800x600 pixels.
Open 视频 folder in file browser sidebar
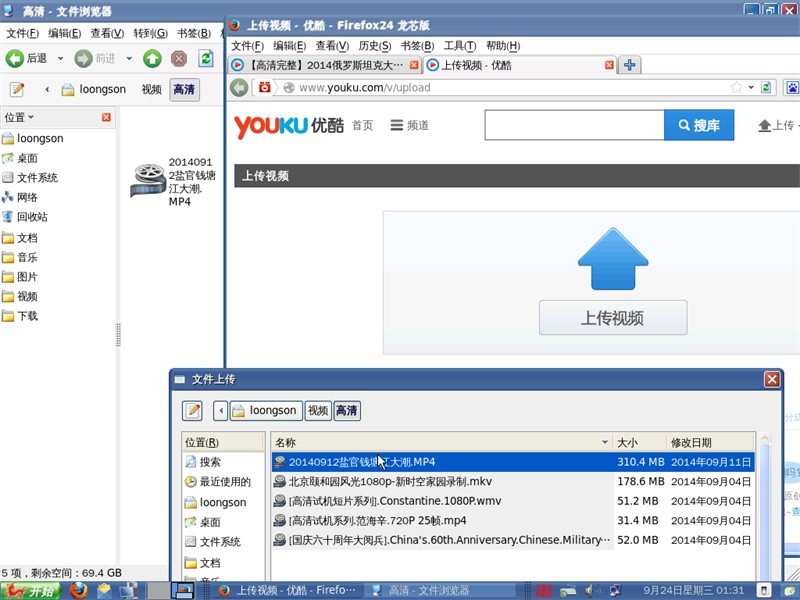click(19, 296)
